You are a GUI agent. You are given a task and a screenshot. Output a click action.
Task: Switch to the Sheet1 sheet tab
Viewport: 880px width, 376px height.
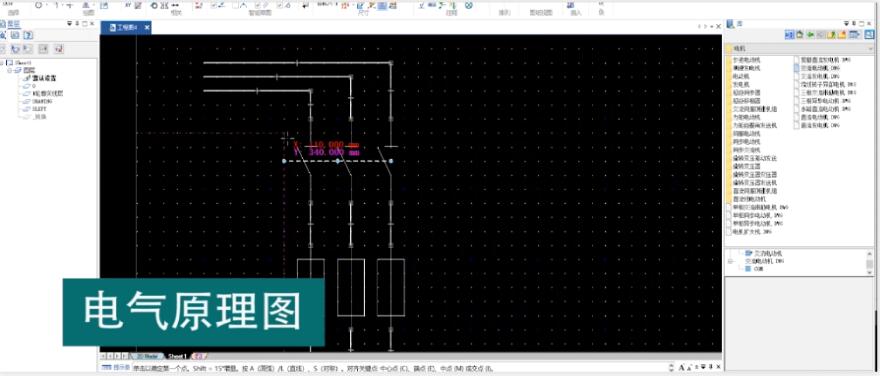tap(177, 356)
